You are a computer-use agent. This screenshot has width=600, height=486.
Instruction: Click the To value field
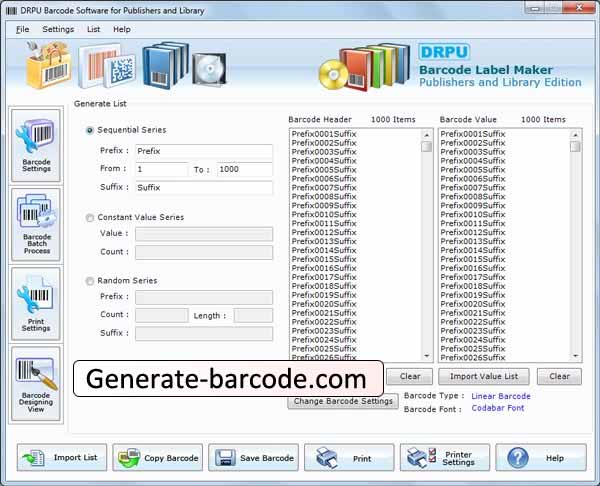(x=245, y=169)
